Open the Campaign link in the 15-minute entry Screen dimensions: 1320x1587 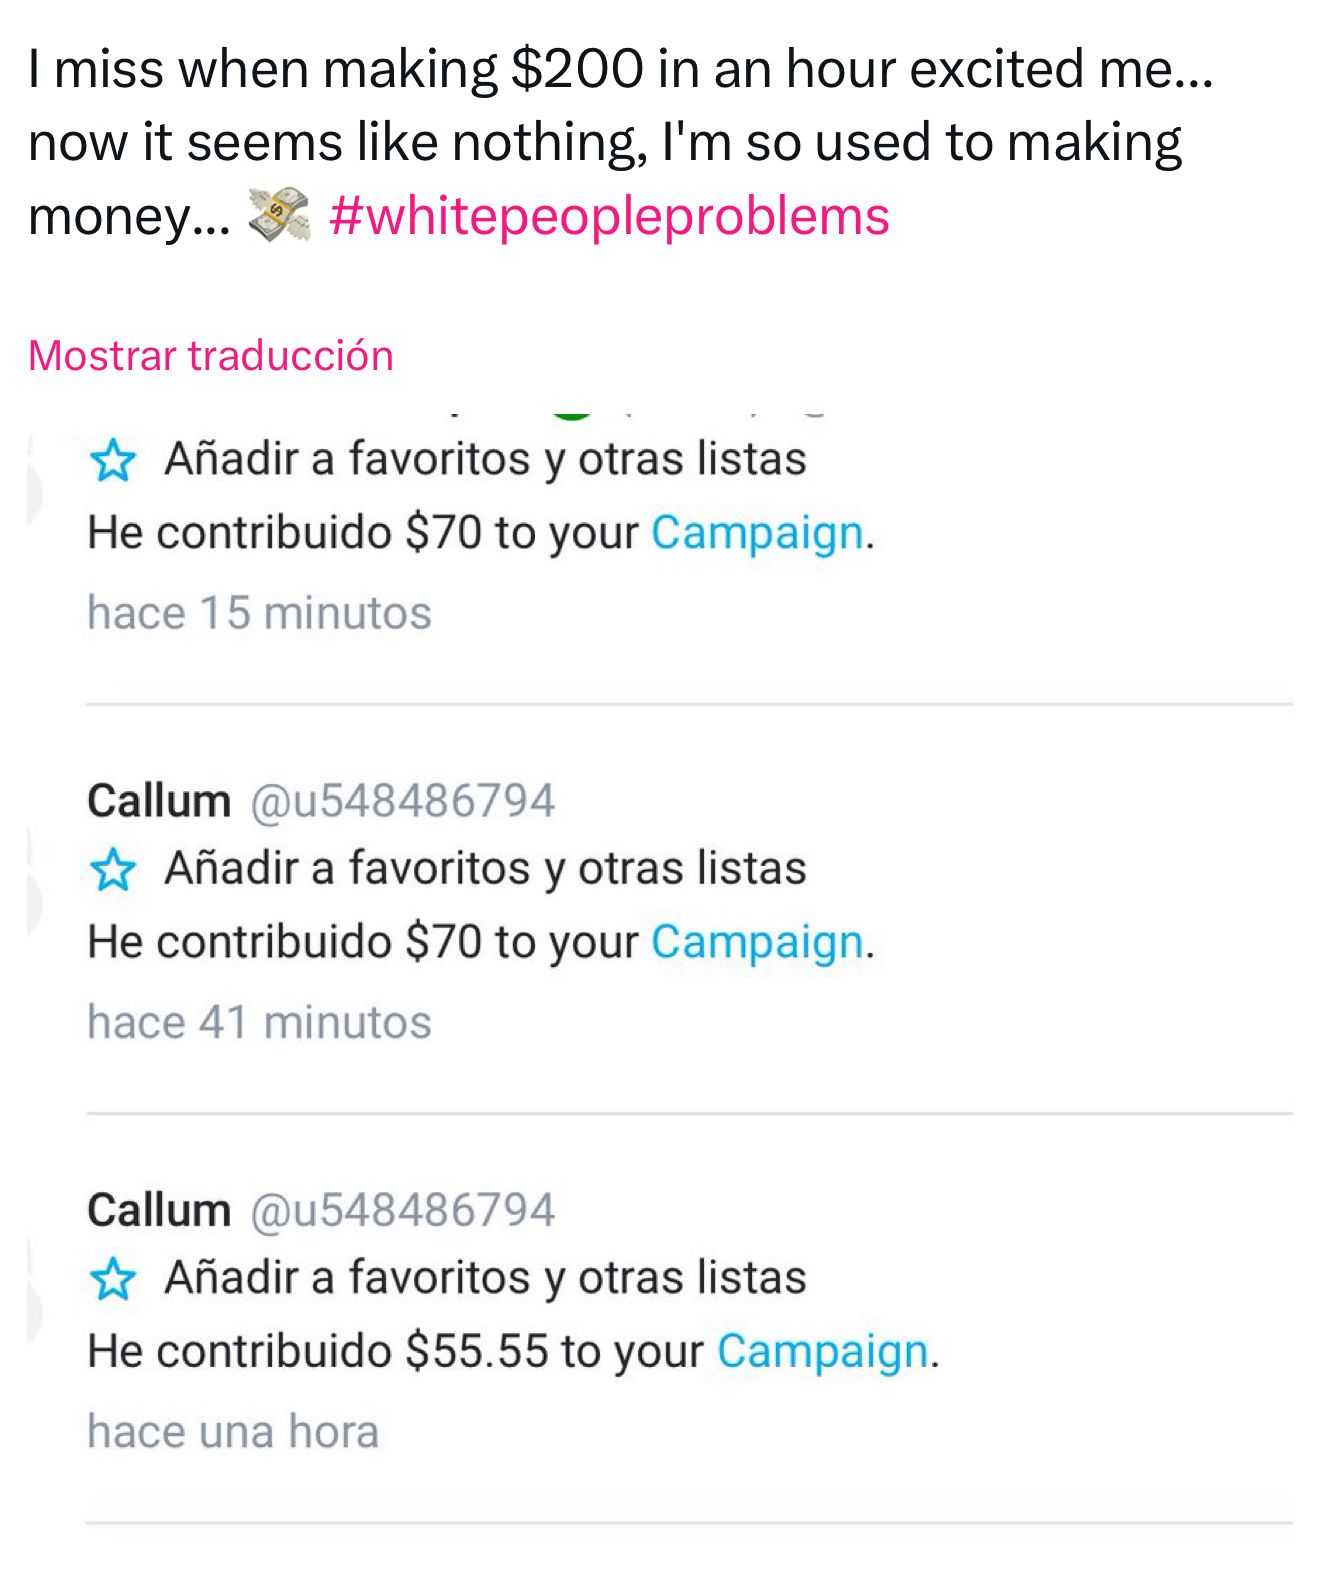[x=757, y=532]
